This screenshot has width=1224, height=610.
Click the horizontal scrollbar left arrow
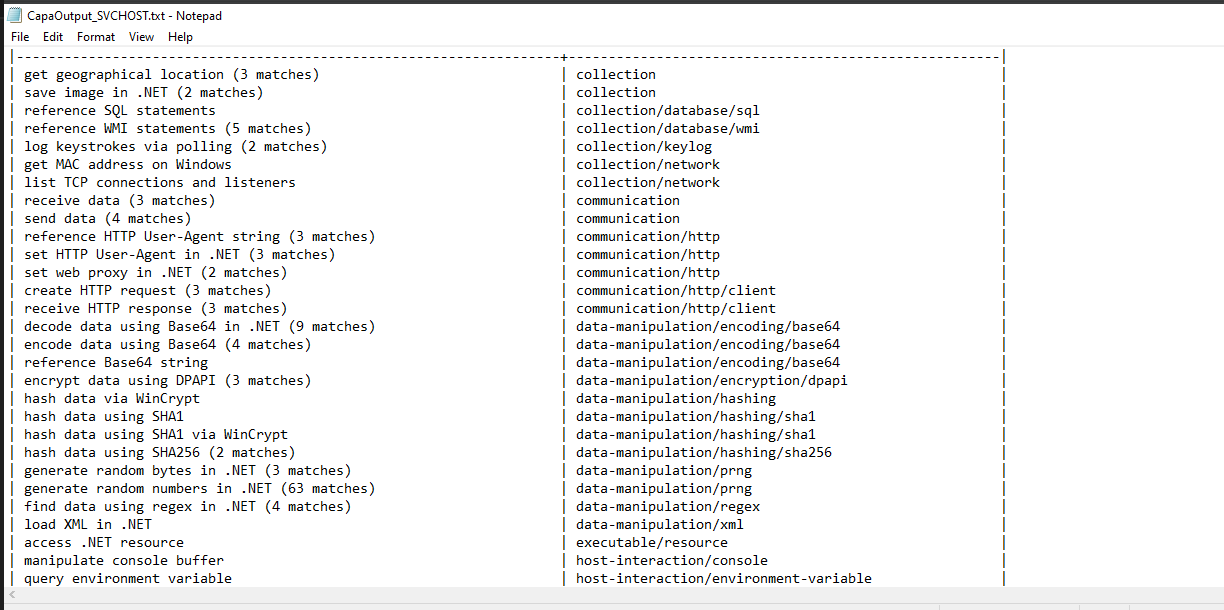[12, 595]
